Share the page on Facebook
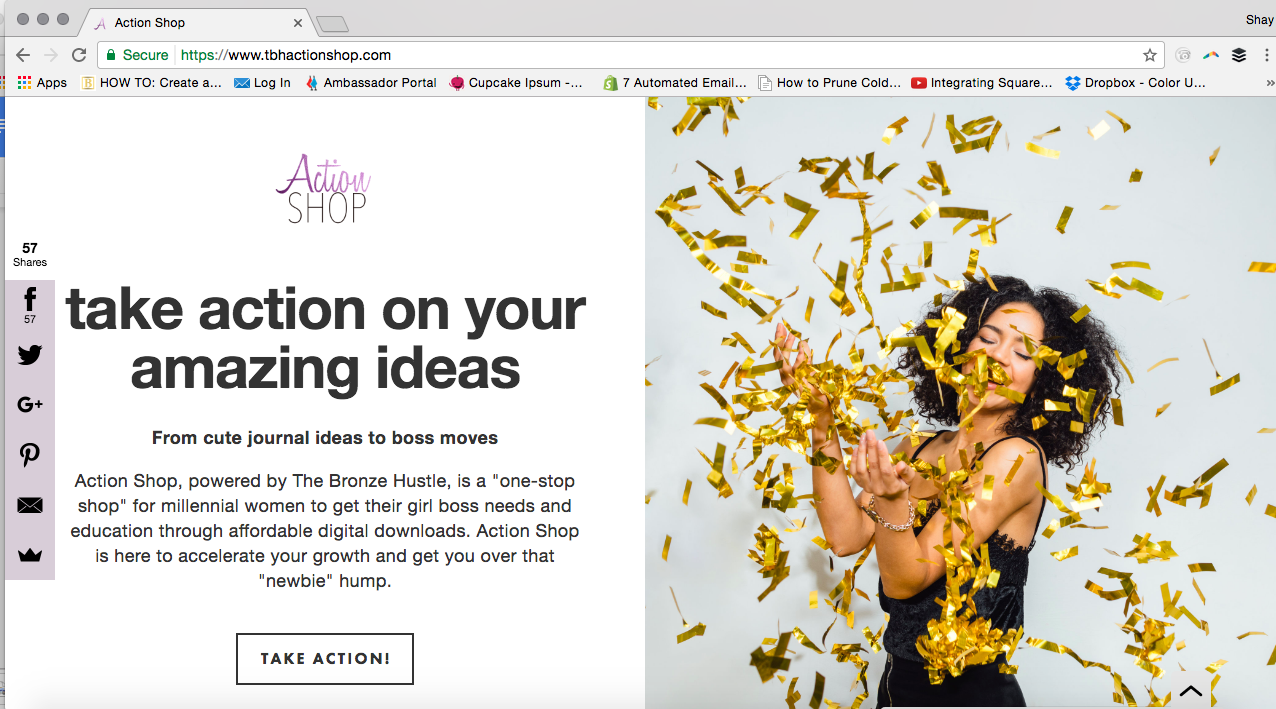Image resolution: width=1276 pixels, height=709 pixels. (30, 305)
